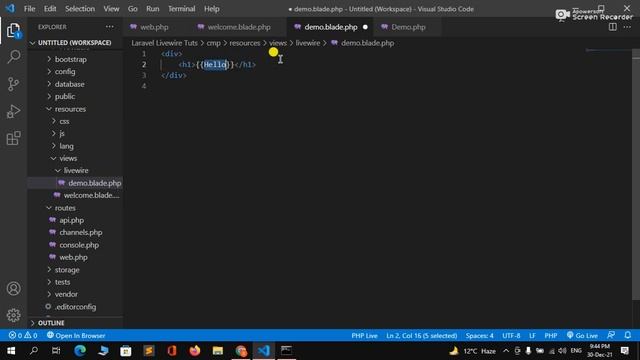Open Sublime Text from taskbar

point(149,351)
